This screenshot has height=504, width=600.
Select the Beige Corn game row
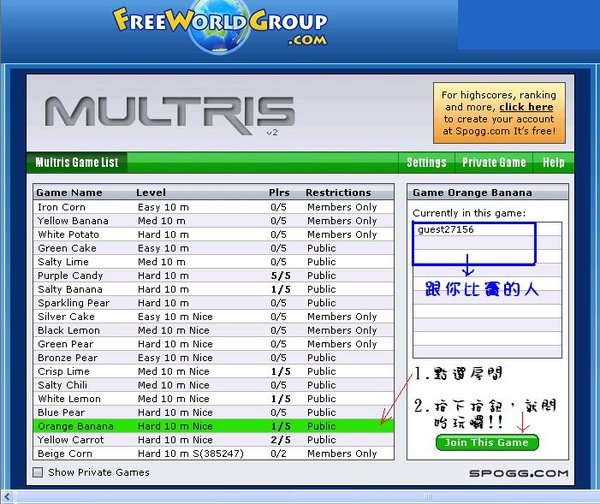click(x=214, y=453)
